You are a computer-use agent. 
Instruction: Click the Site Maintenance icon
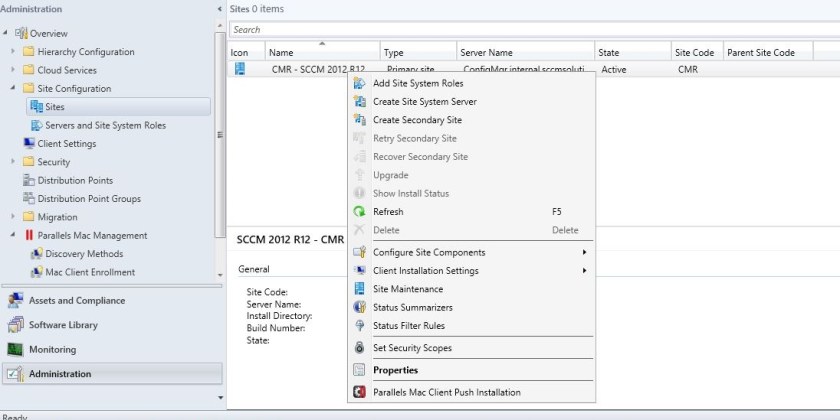(360, 289)
